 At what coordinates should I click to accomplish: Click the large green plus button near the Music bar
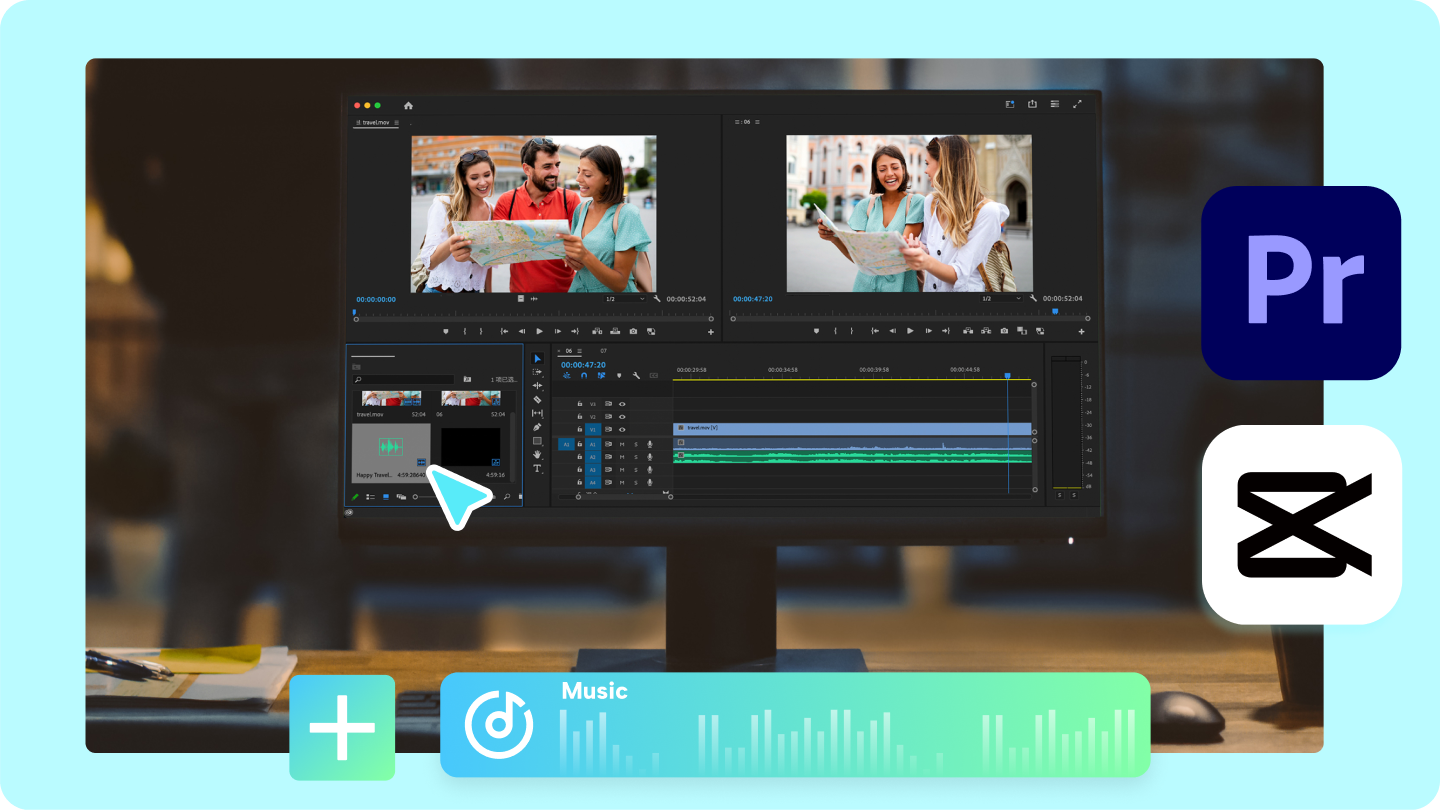(342, 726)
